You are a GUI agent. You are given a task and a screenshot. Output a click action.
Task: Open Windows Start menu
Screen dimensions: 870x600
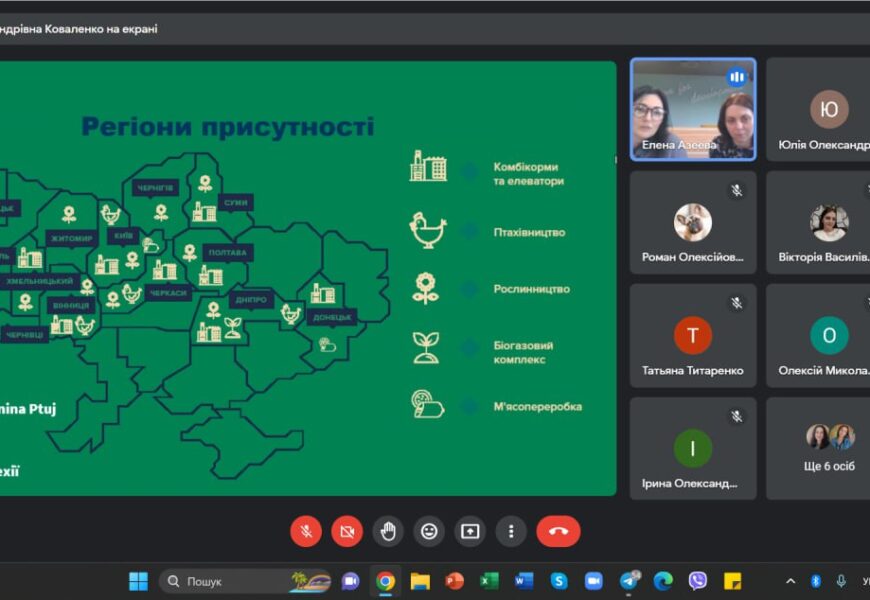click(x=138, y=581)
